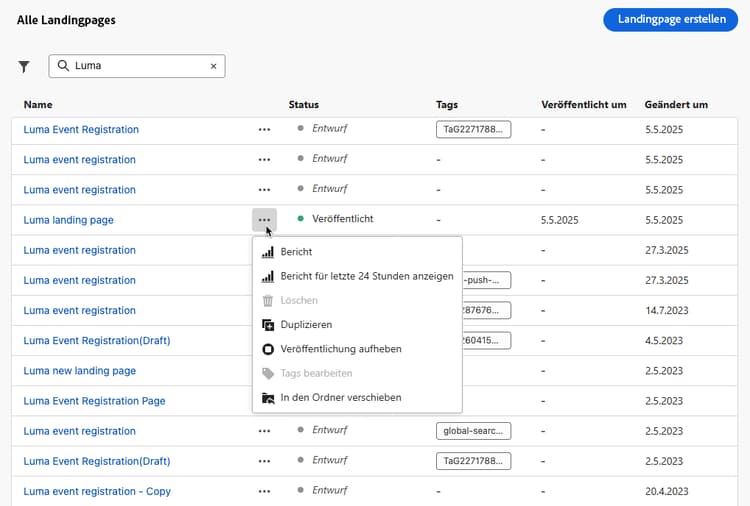Sort by the Geändert um column header
Screen dimensions: 750x506
coord(676,104)
